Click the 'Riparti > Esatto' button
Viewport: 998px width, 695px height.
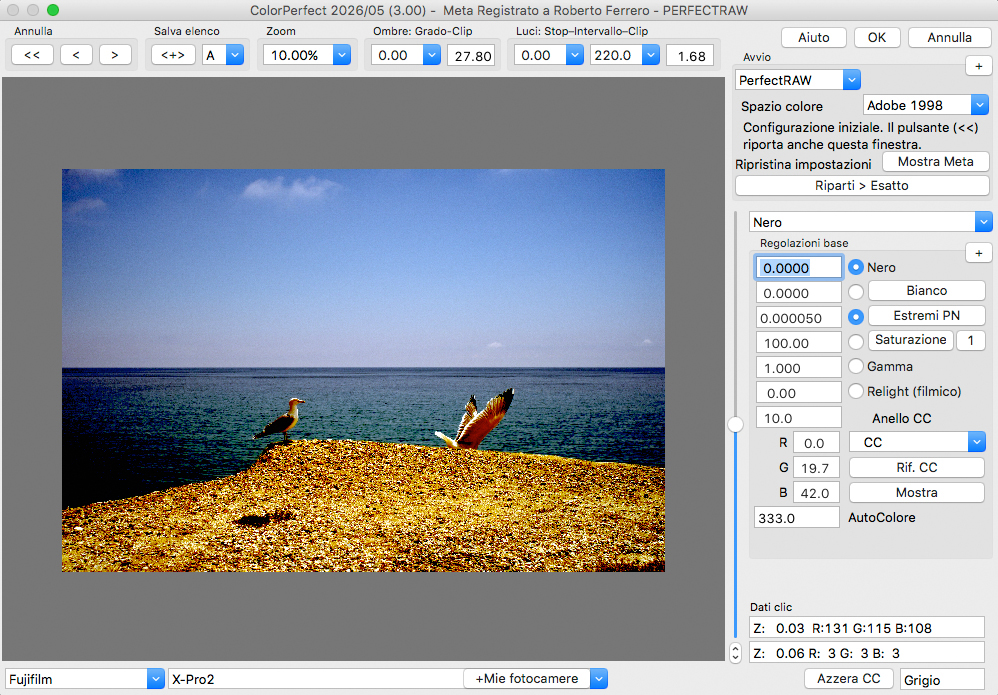(862, 186)
